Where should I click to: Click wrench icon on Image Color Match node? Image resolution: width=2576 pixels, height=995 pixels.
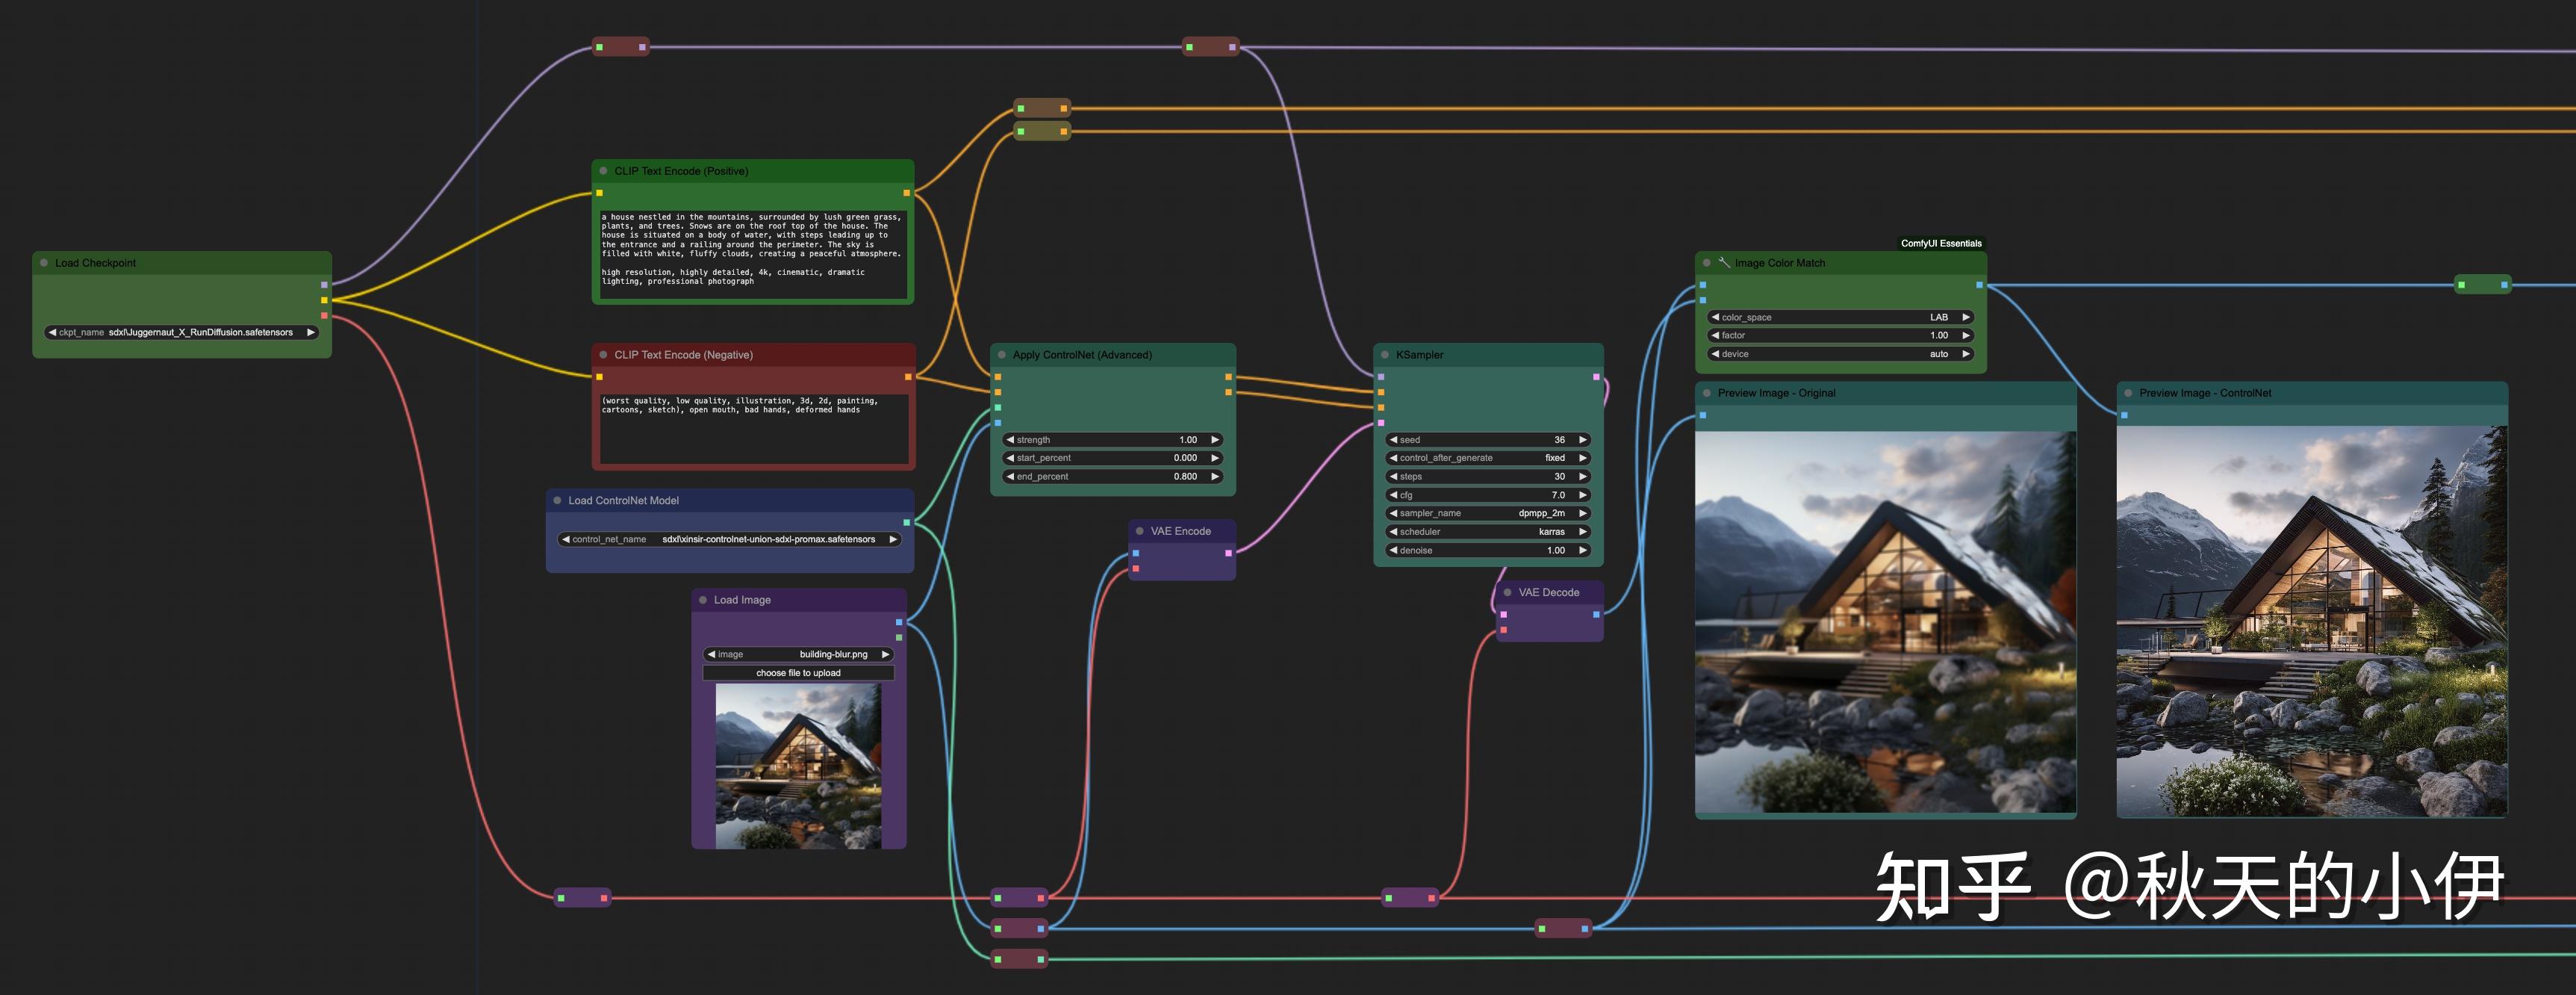(x=1724, y=263)
